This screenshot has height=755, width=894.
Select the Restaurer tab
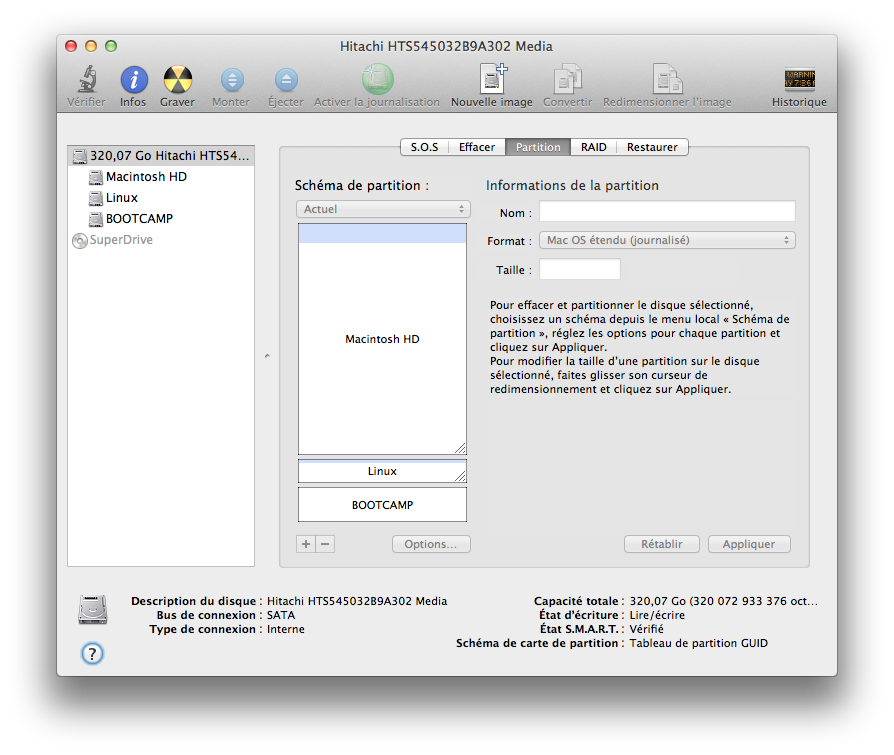(652, 147)
